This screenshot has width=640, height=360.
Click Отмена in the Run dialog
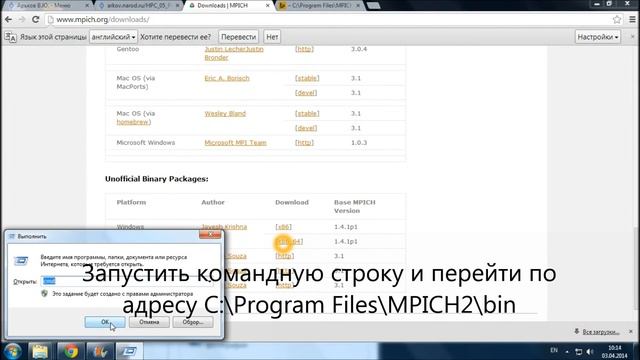149,322
